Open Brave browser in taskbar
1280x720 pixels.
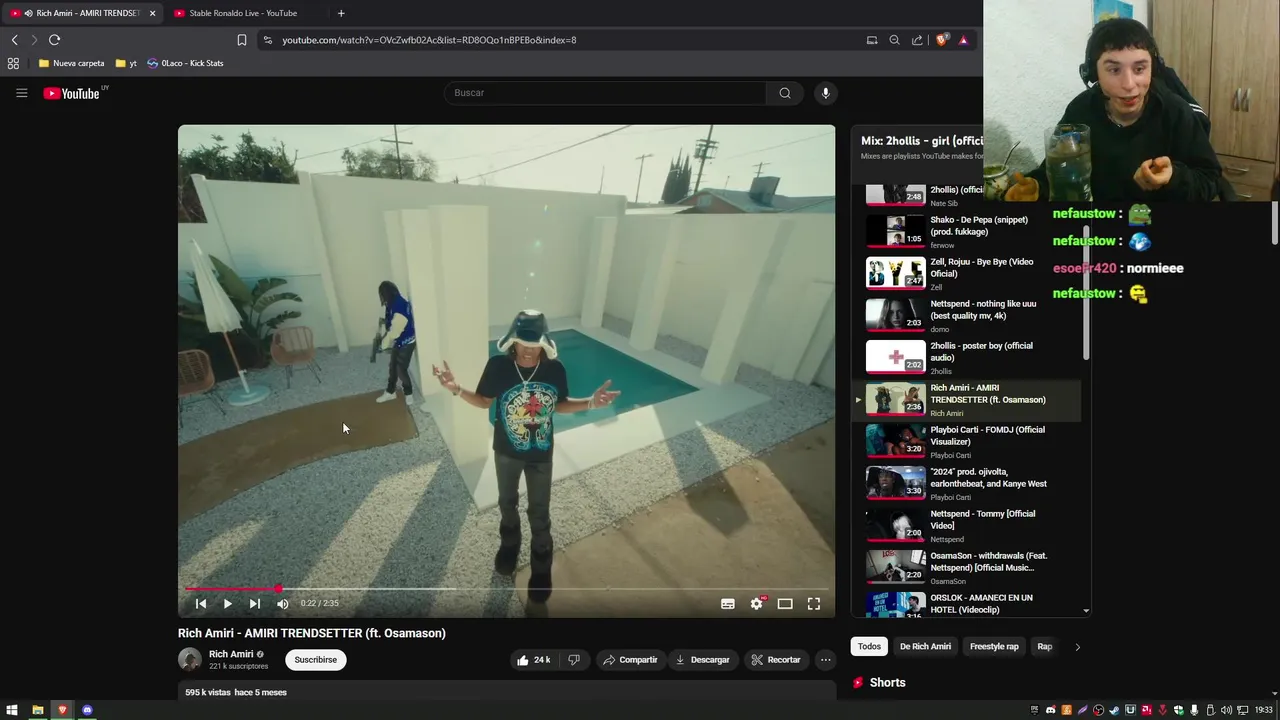click(x=62, y=710)
